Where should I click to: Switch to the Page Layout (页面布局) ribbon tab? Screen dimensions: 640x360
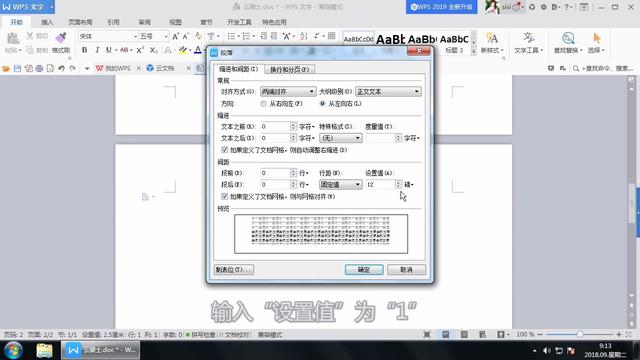point(80,22)
